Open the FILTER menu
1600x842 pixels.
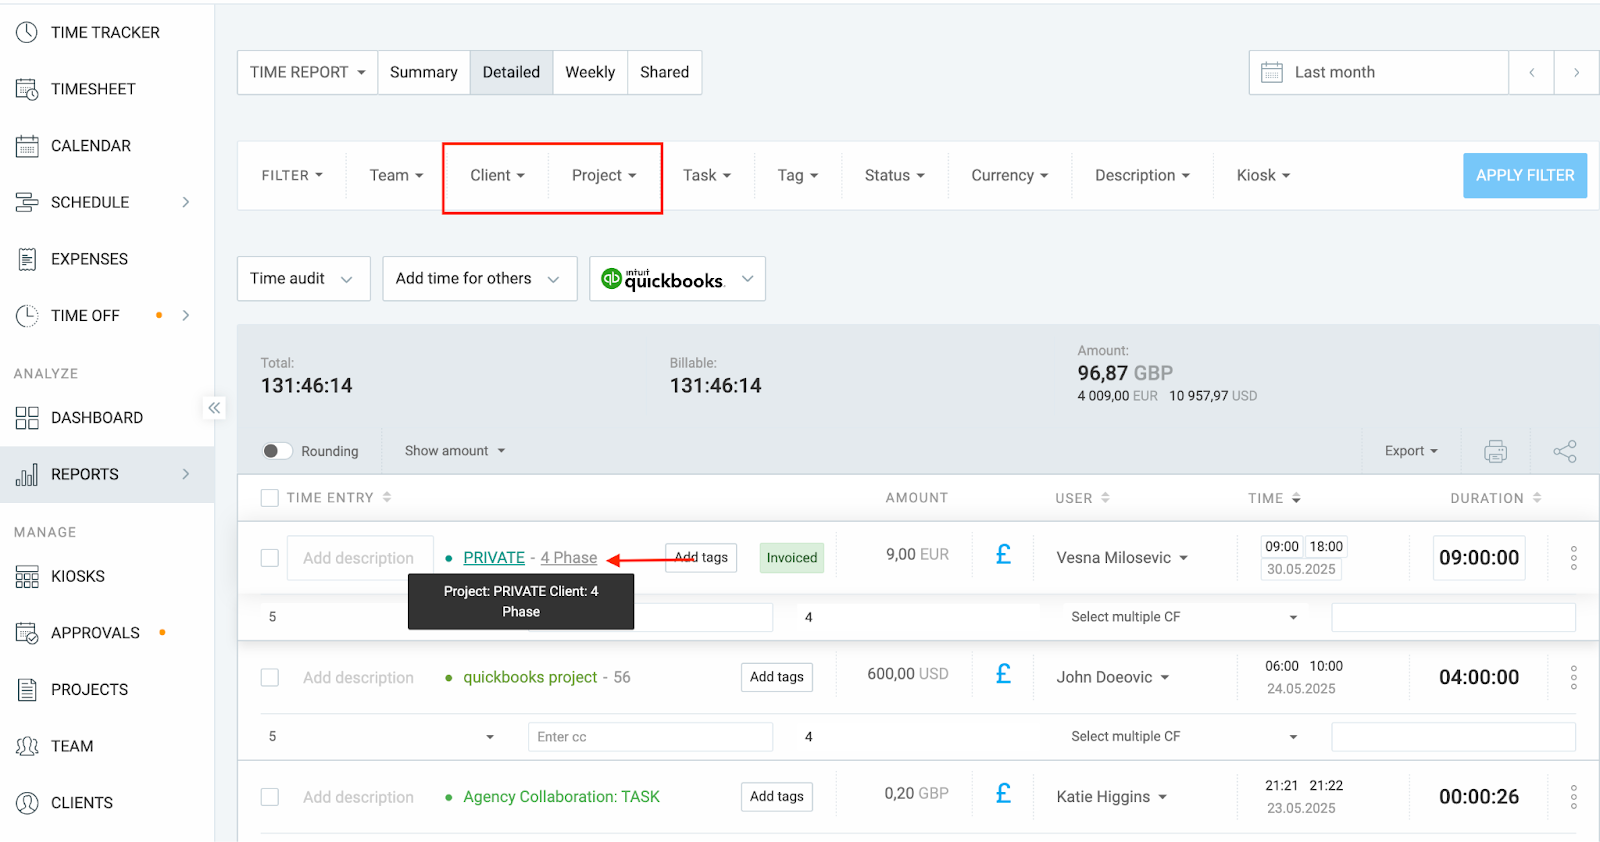click(x=292, y=175)
